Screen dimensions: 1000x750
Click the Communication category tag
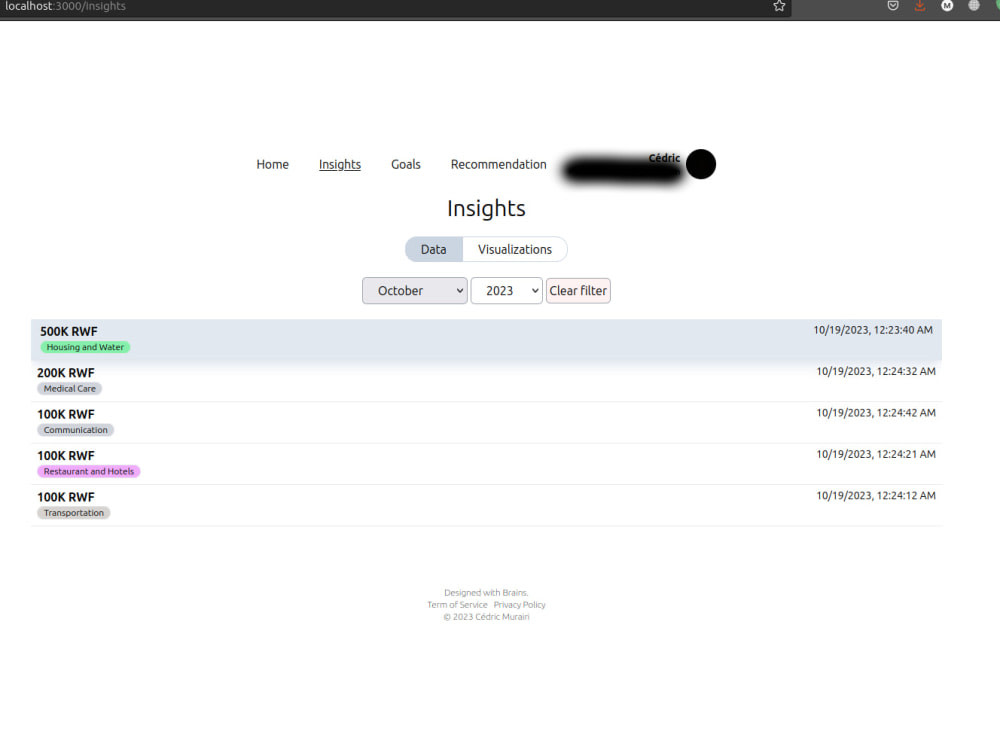76,430
